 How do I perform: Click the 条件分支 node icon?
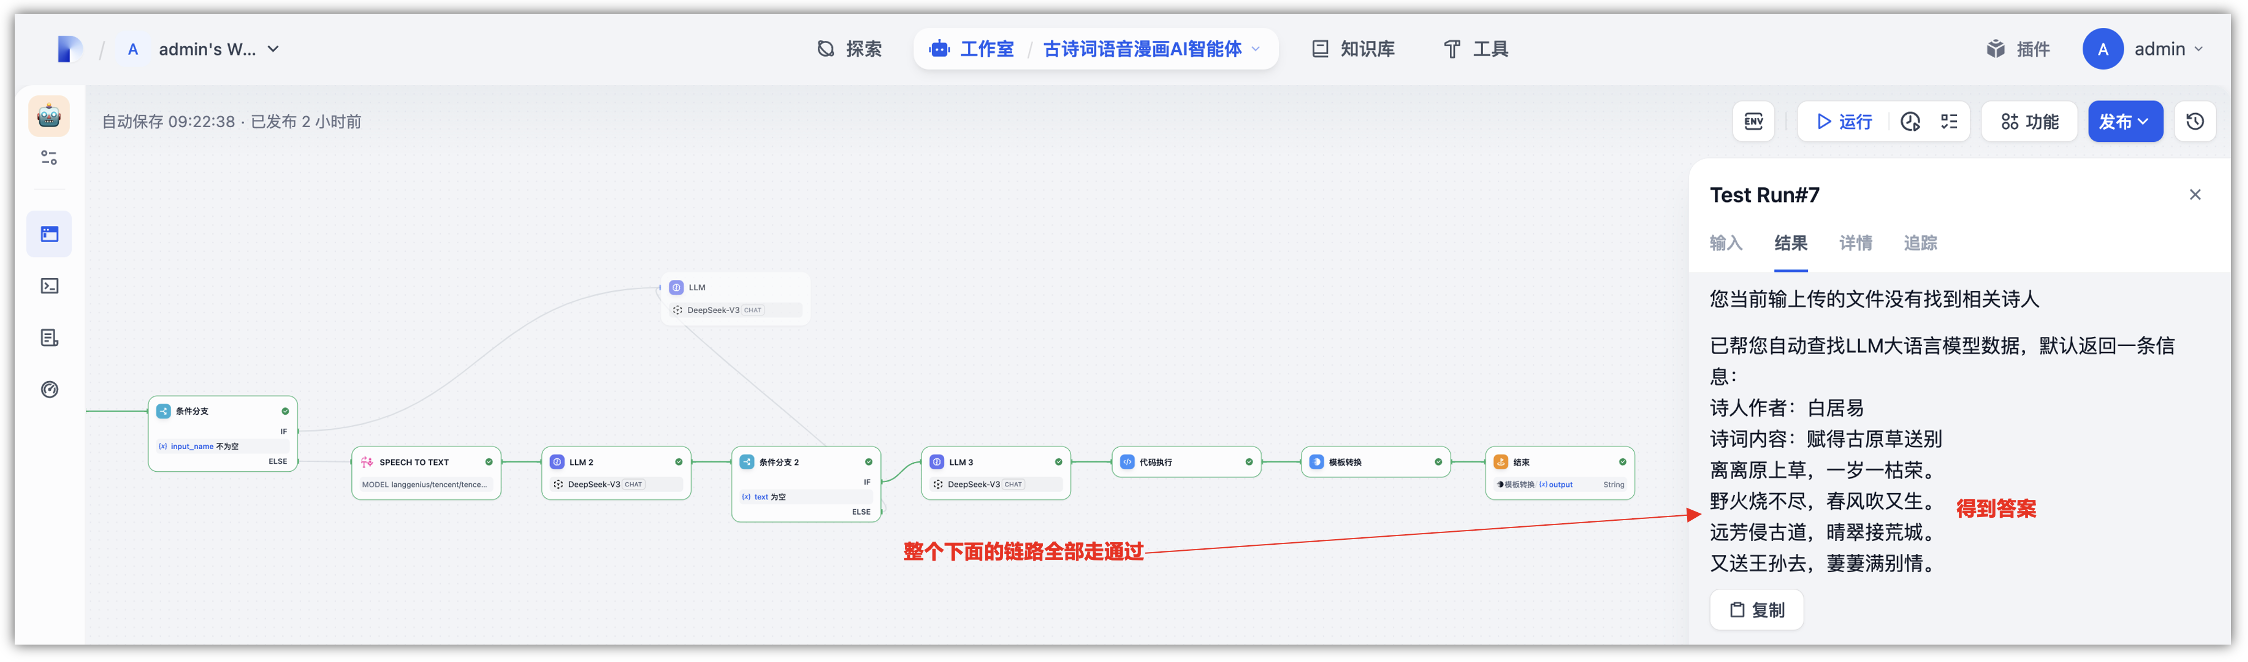click(x=164, y=411)
